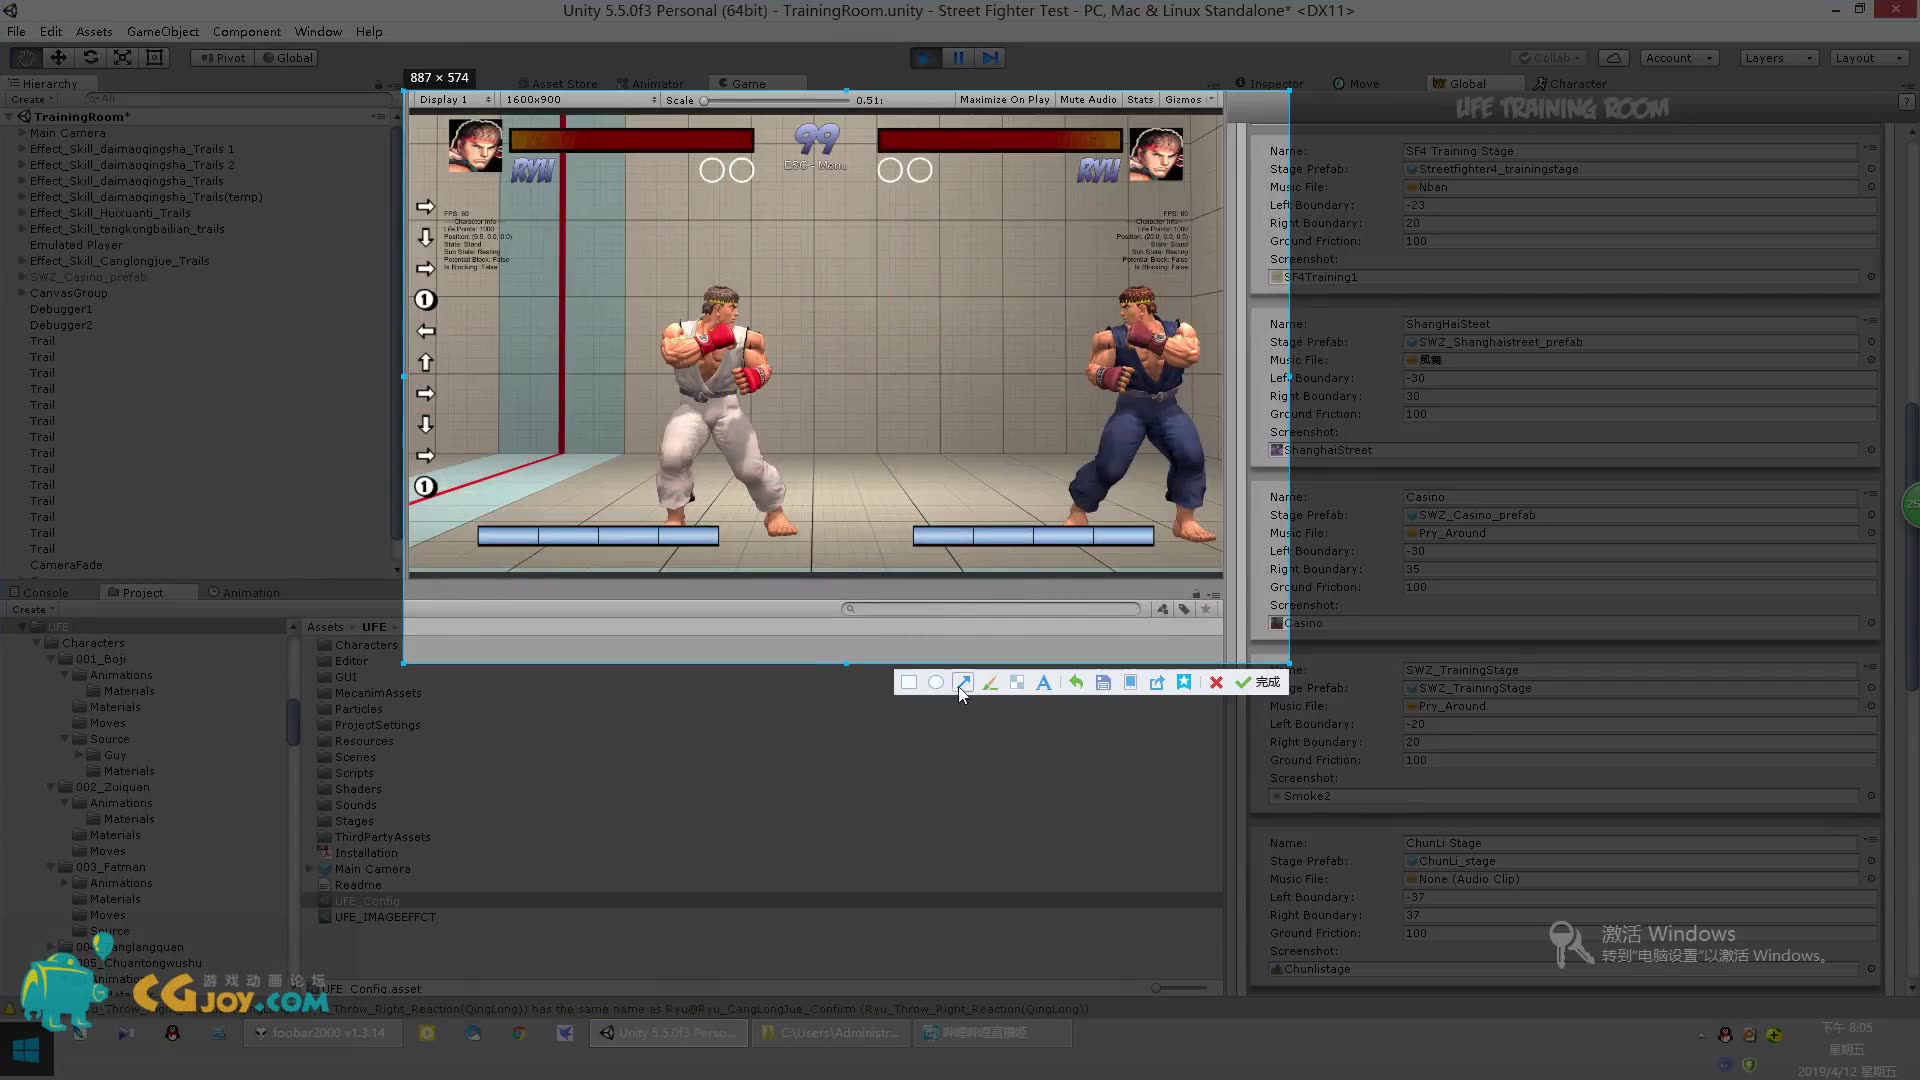
Task: Share the screenshot
Action: pos(1157,682)
